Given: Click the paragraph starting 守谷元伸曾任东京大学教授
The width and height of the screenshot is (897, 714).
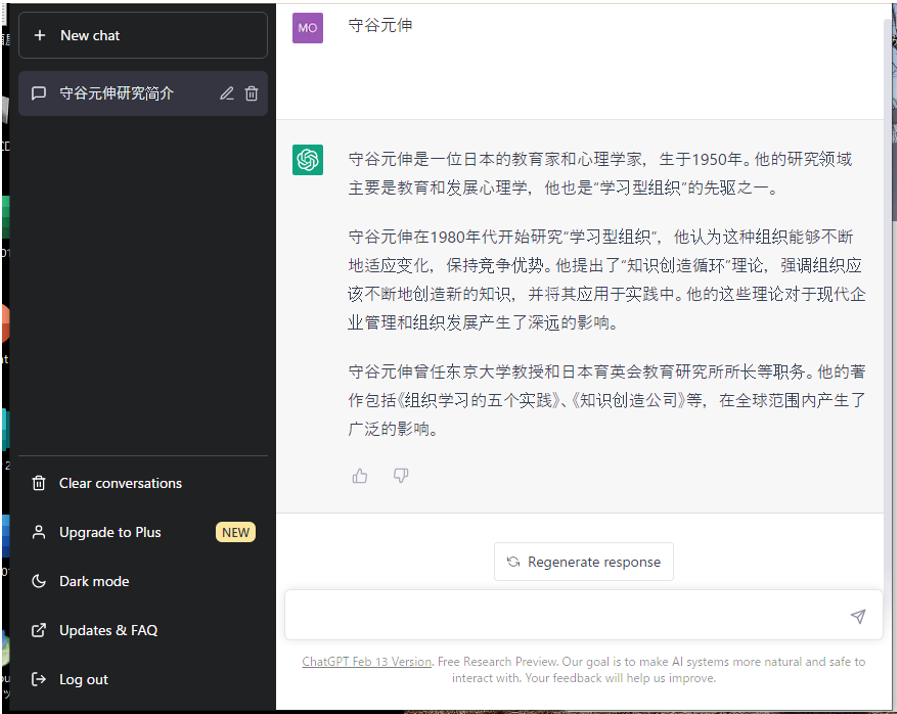Looking at the screenshot, I should click(606, 400).
